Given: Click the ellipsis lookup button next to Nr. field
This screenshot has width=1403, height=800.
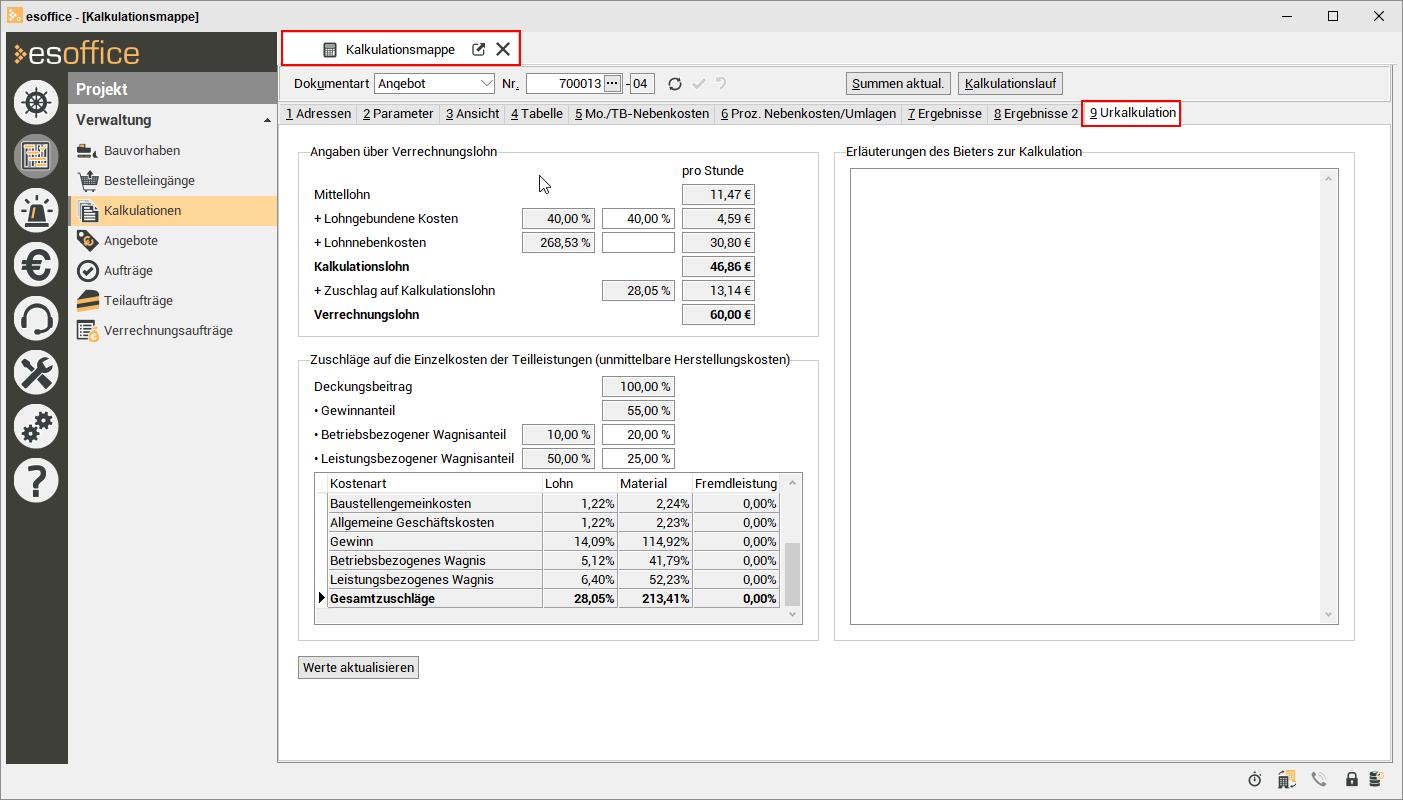Looking at the screenshot, I should coord(613,83).
